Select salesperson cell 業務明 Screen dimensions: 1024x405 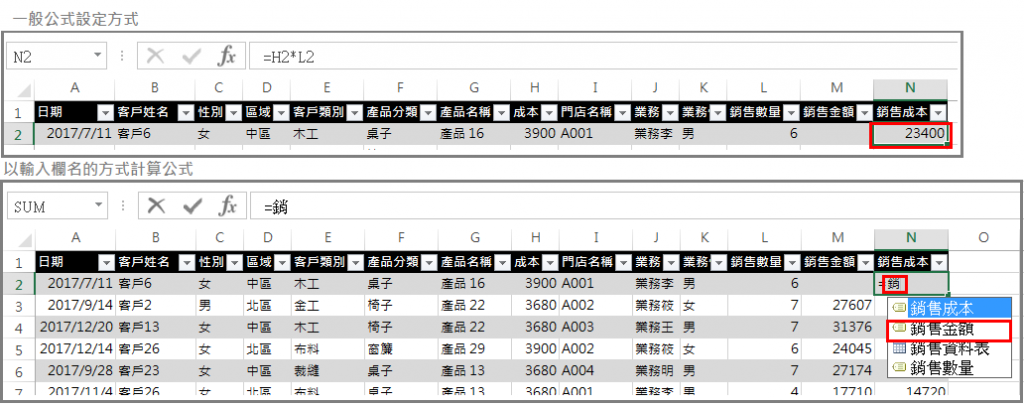click(x=655, y=371)
